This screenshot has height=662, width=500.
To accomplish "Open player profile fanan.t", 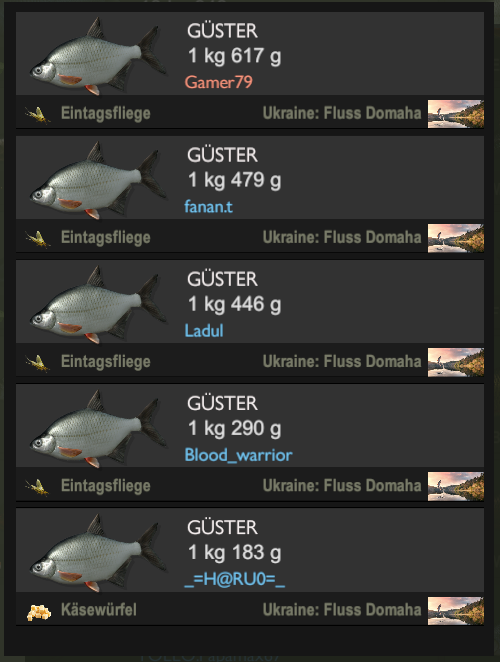I will point(209,206).
